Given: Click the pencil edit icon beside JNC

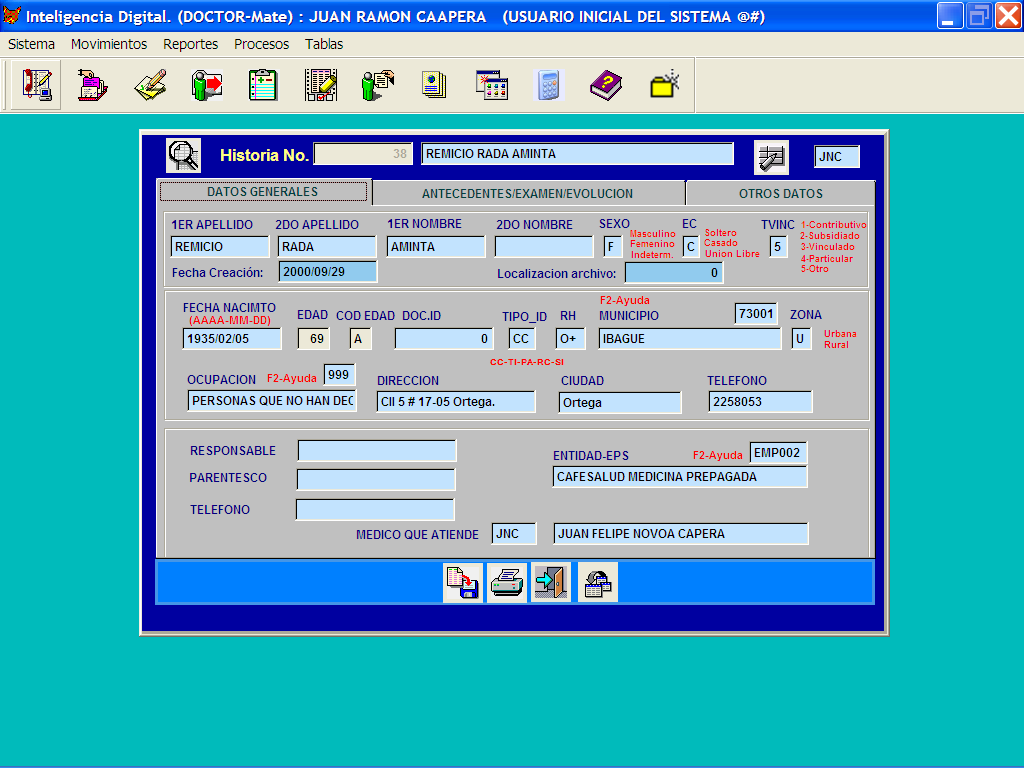Looking at the screenshot, I should 771,157.
